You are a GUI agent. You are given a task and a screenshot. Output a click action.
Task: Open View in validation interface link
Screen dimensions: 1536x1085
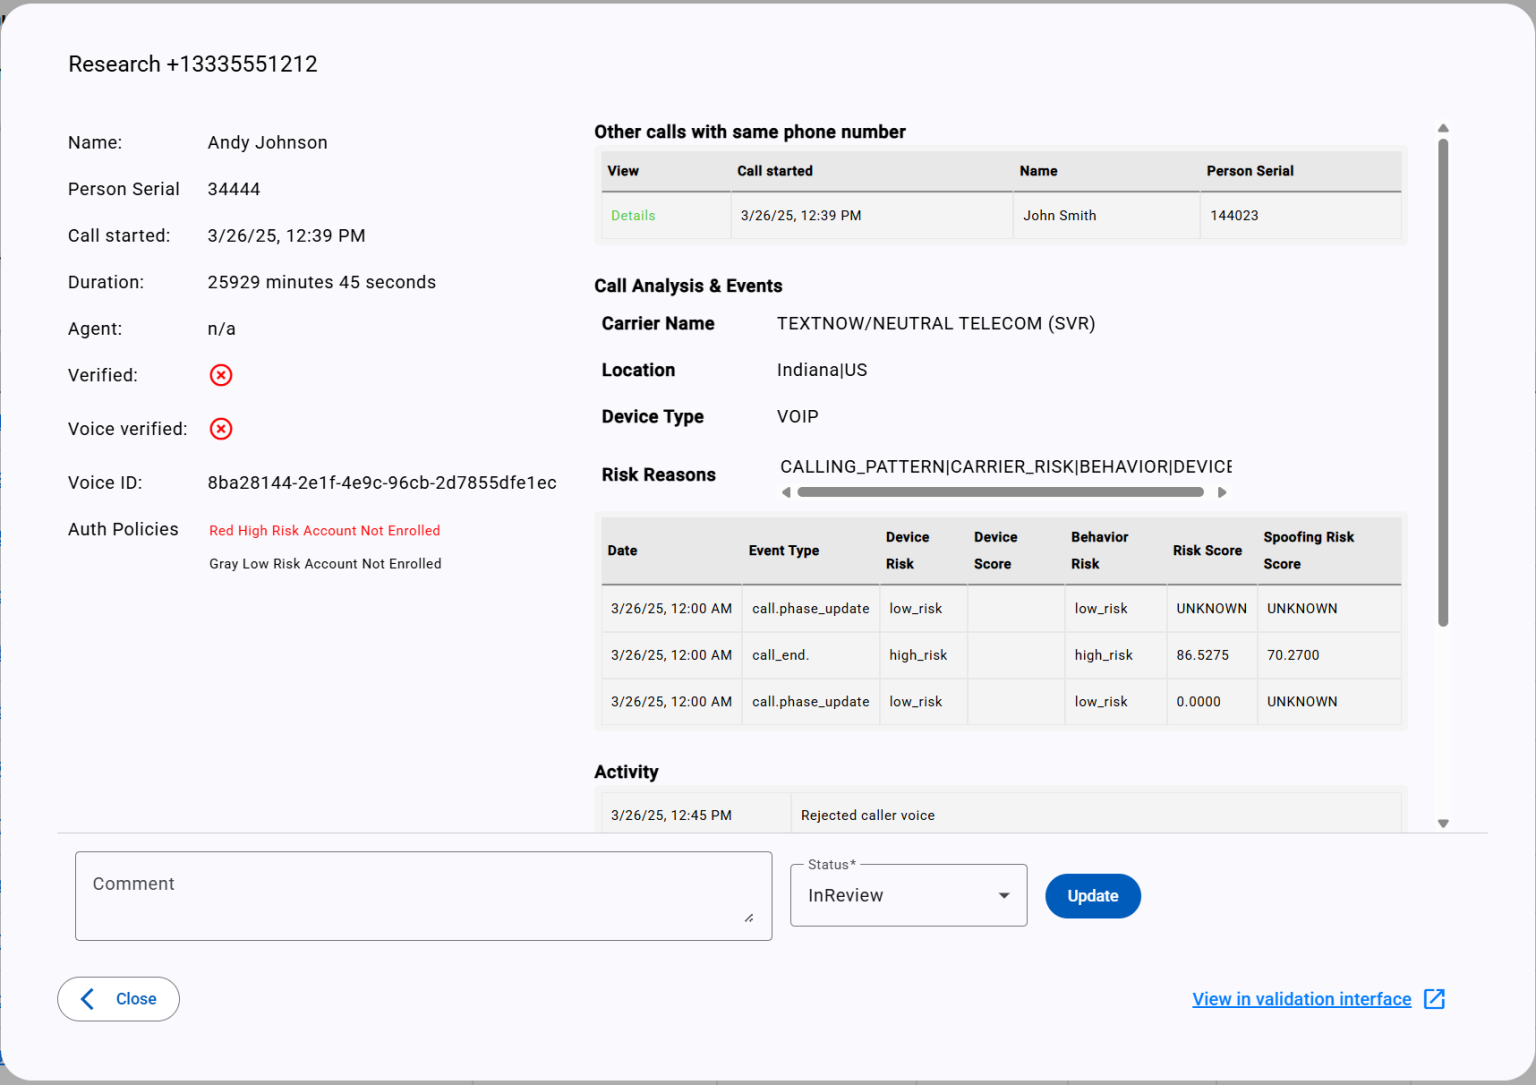(1301, 999)
